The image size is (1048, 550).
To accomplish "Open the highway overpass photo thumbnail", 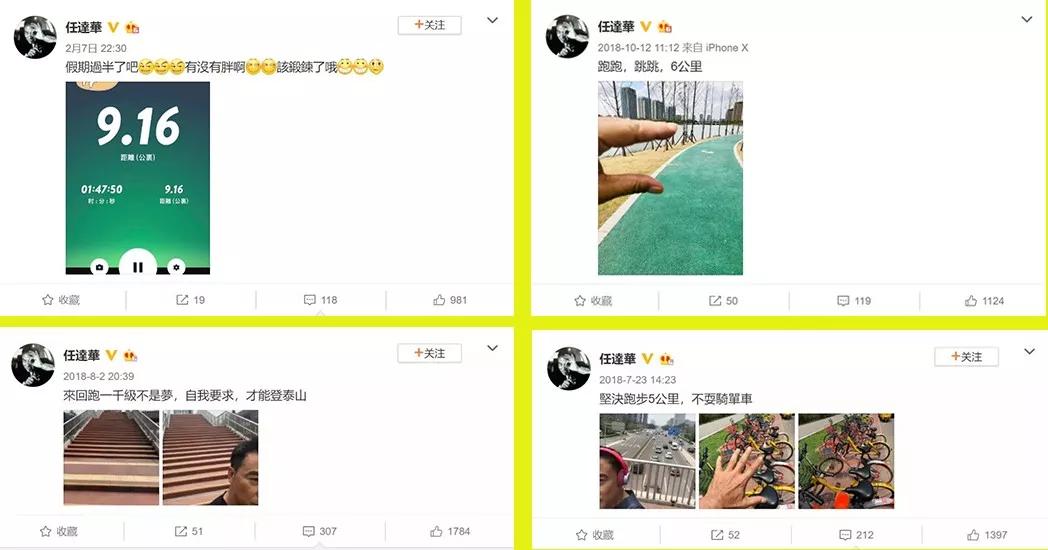I will (x=648, y=461).
